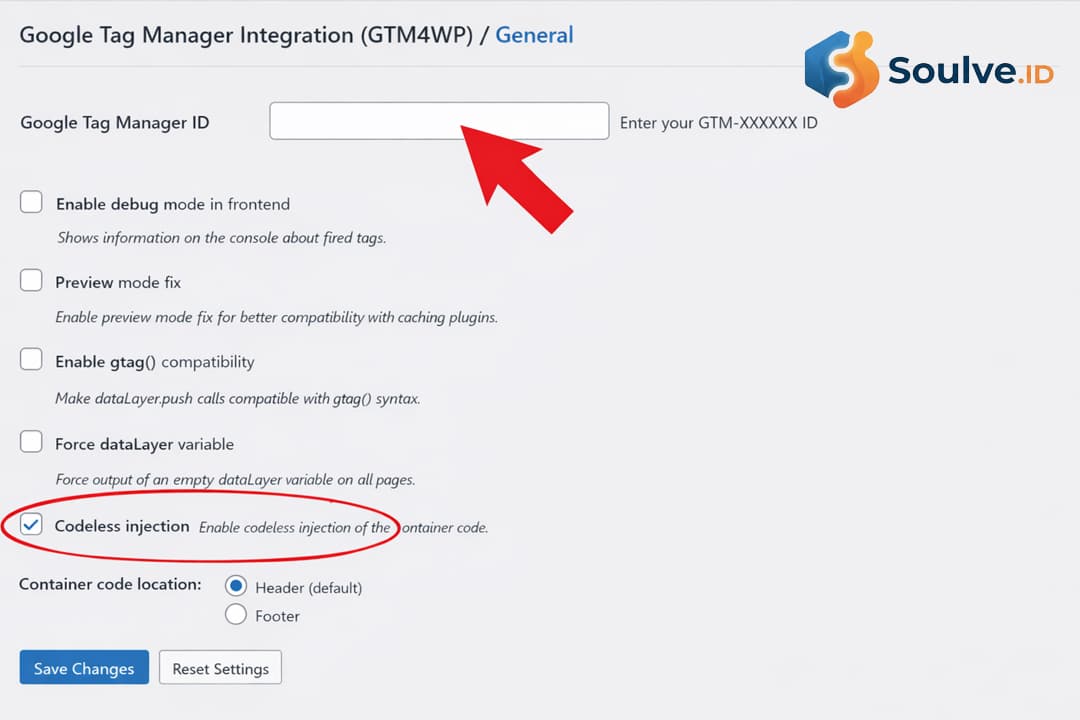This screenshot has width=1080, height=720.
Task: Check the Force dataLayer variable option
Action: pyautogui.click(x=31, y=441)
